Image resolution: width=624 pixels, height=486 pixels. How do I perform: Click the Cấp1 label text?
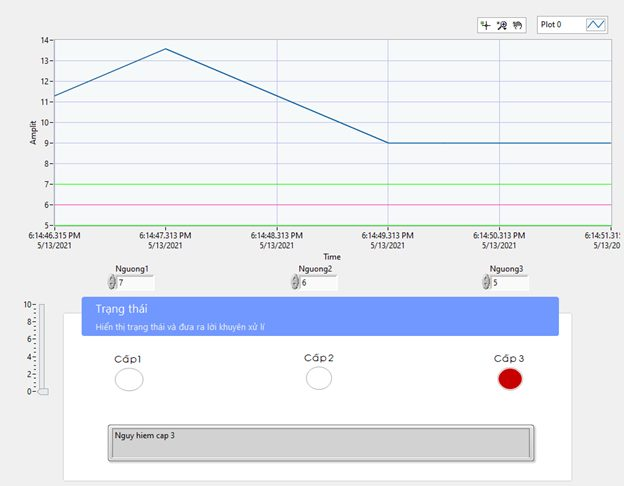[128, 359]
